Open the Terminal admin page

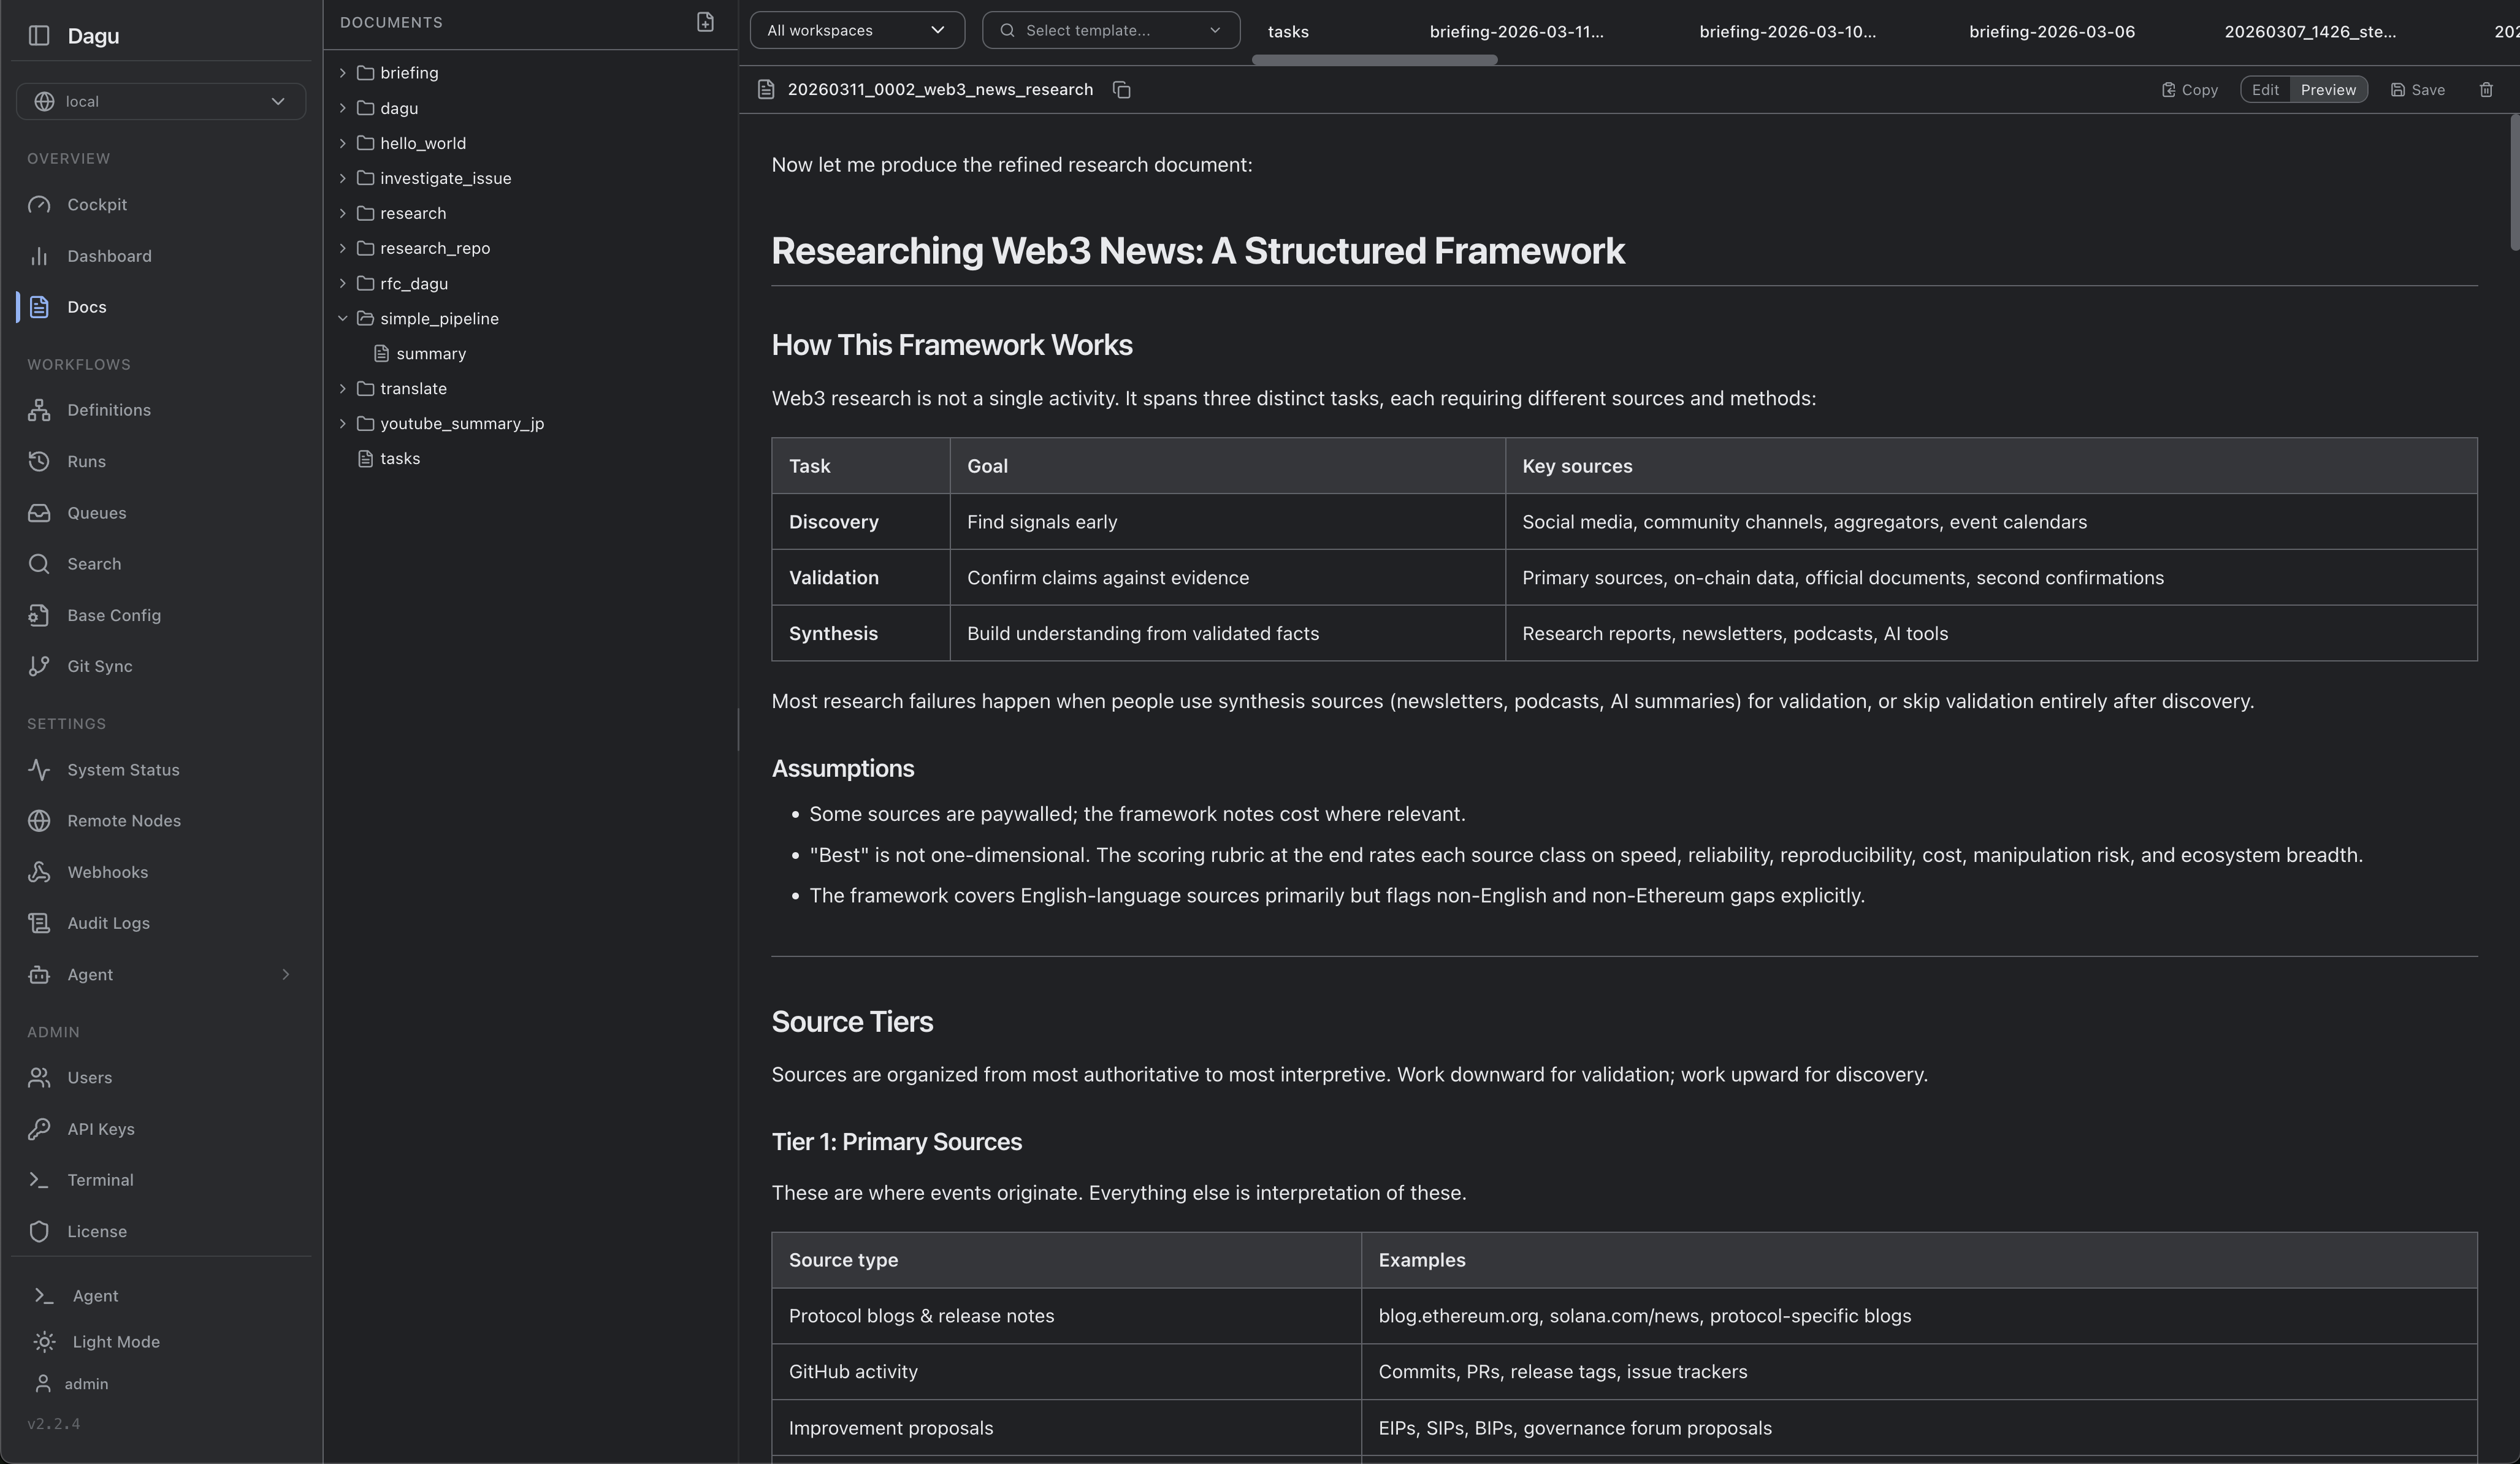(100, 1180)
